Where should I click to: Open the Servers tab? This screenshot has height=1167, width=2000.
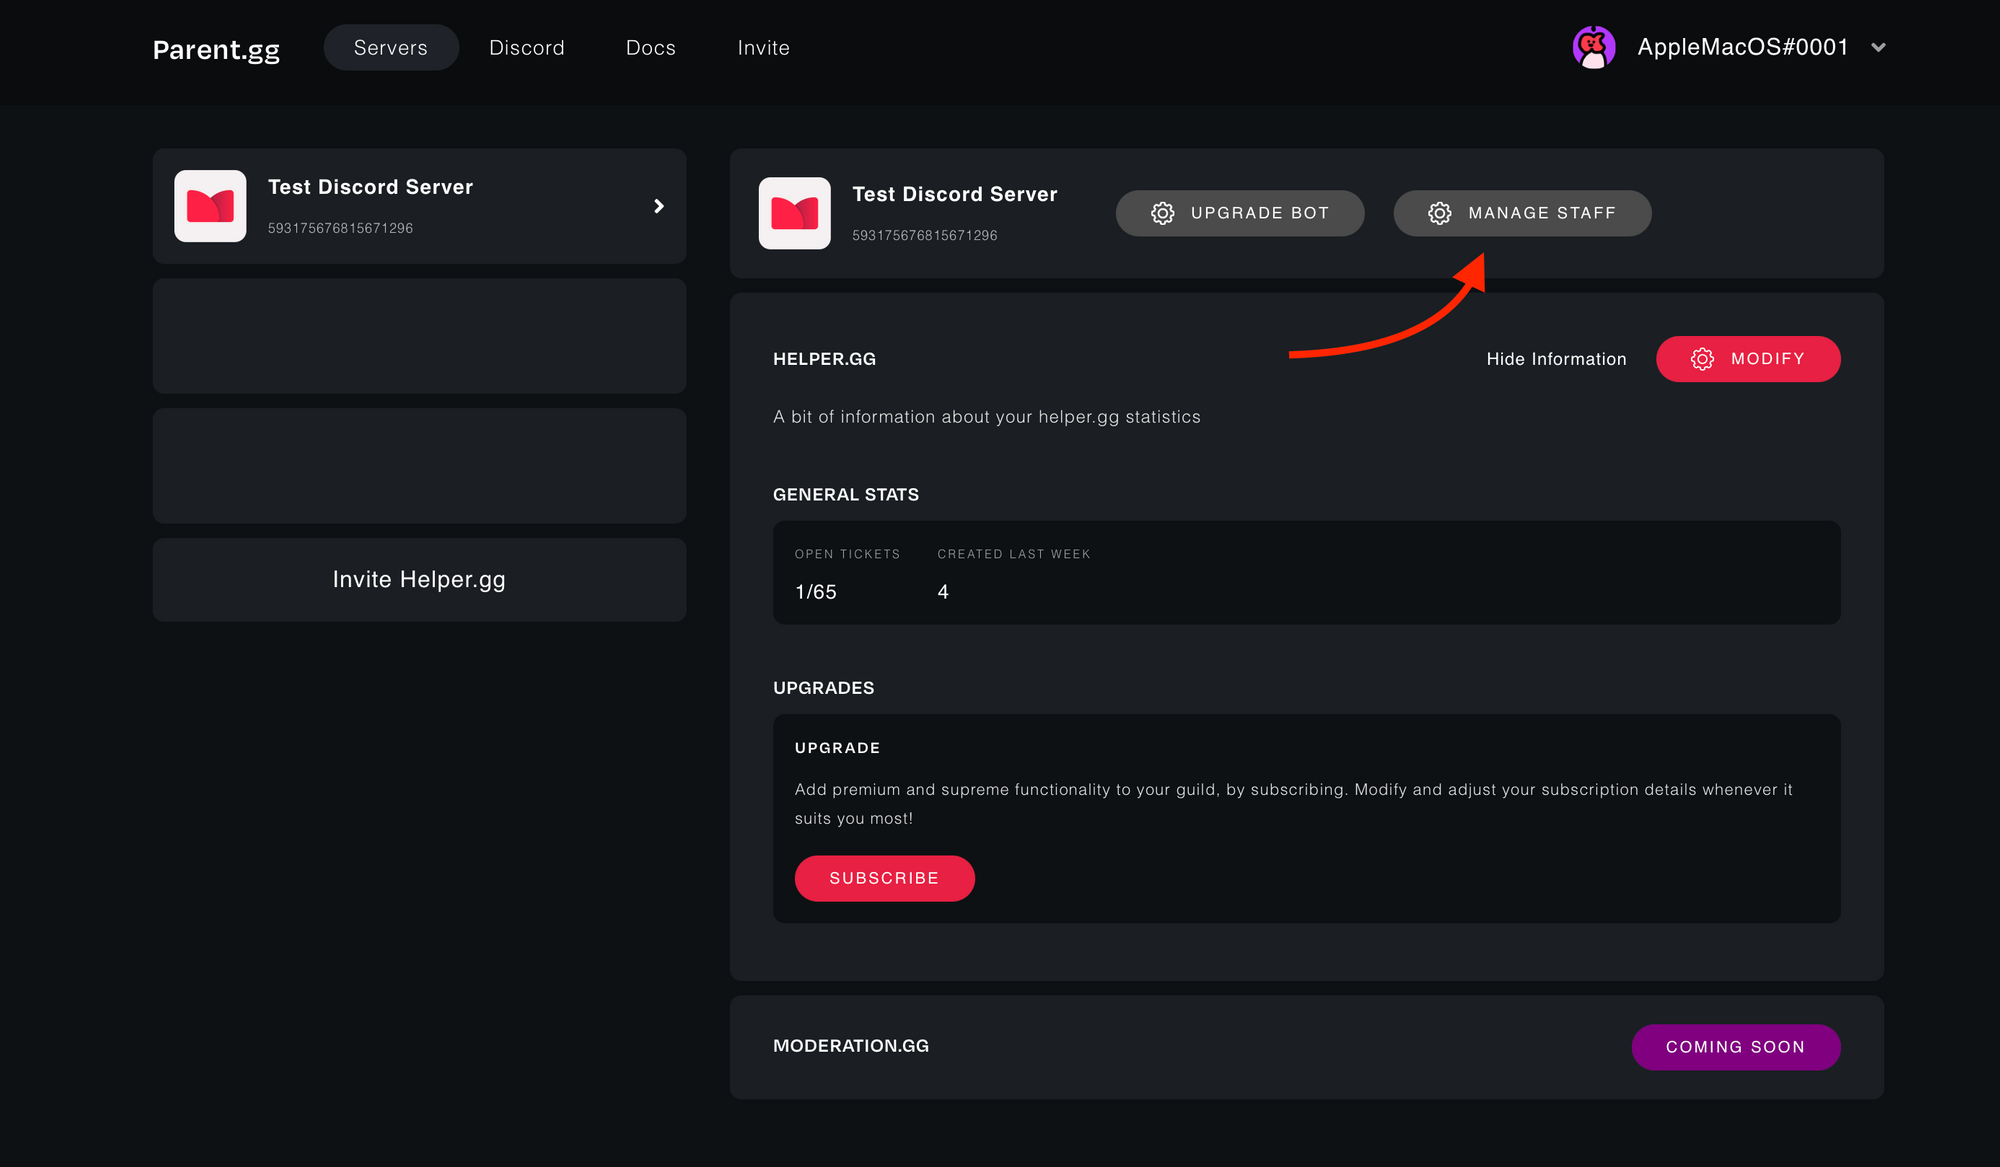click(x=391, y=47)
